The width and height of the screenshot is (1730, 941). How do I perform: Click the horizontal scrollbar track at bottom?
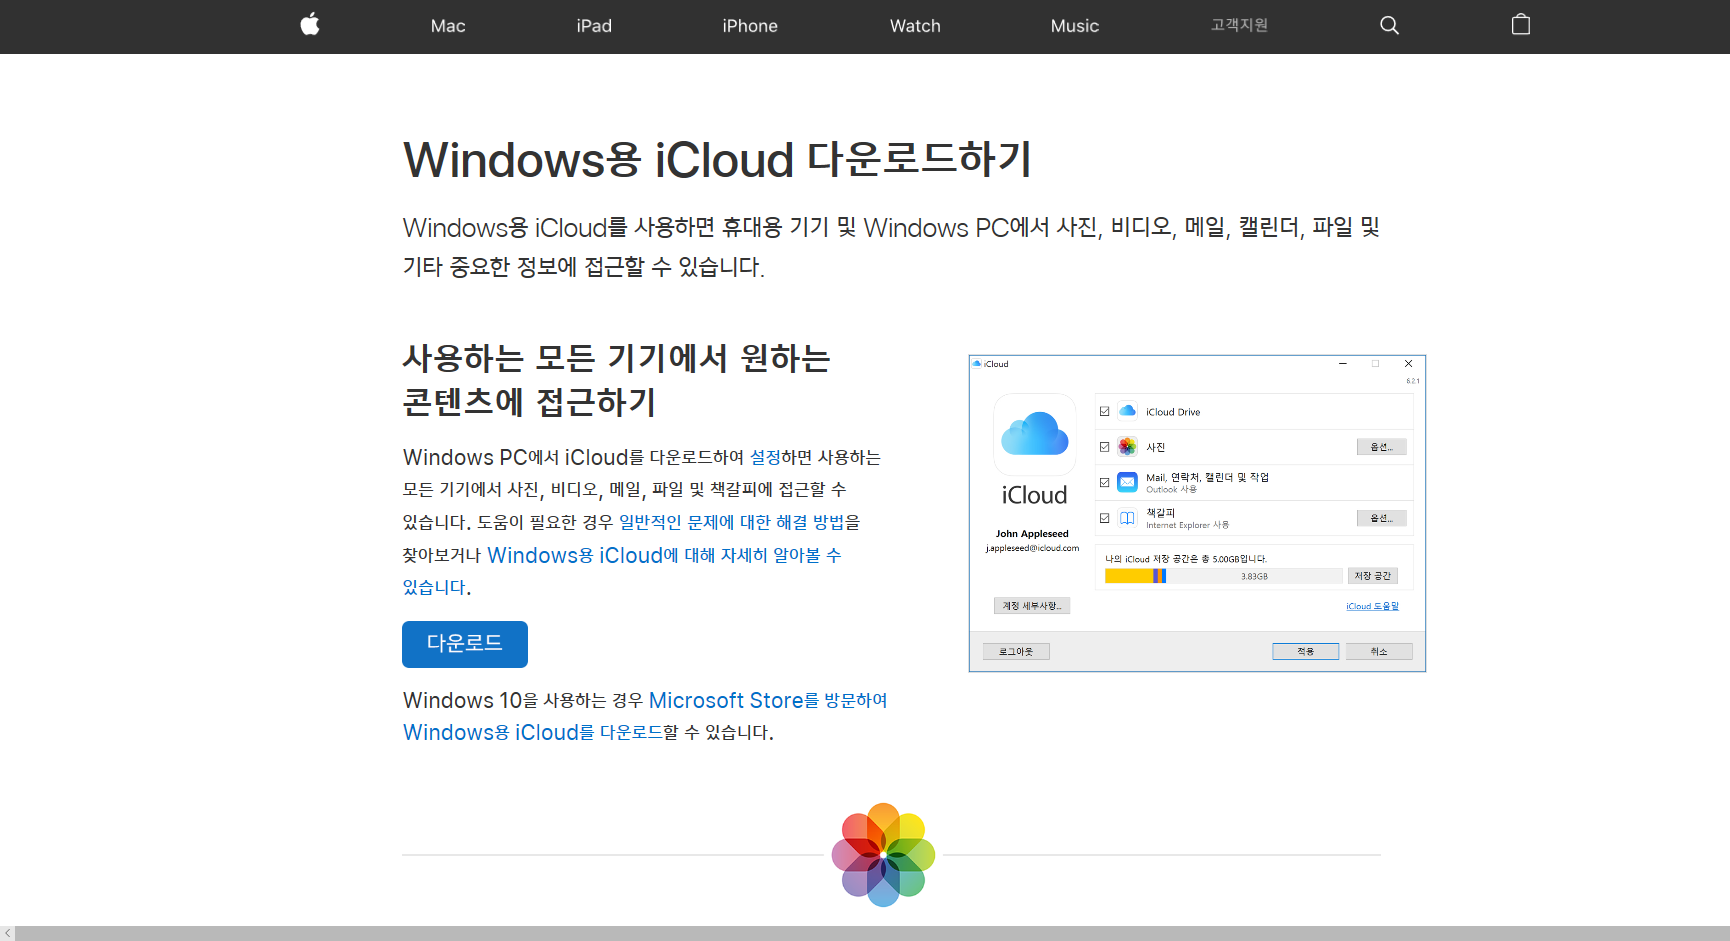point(873,933)
